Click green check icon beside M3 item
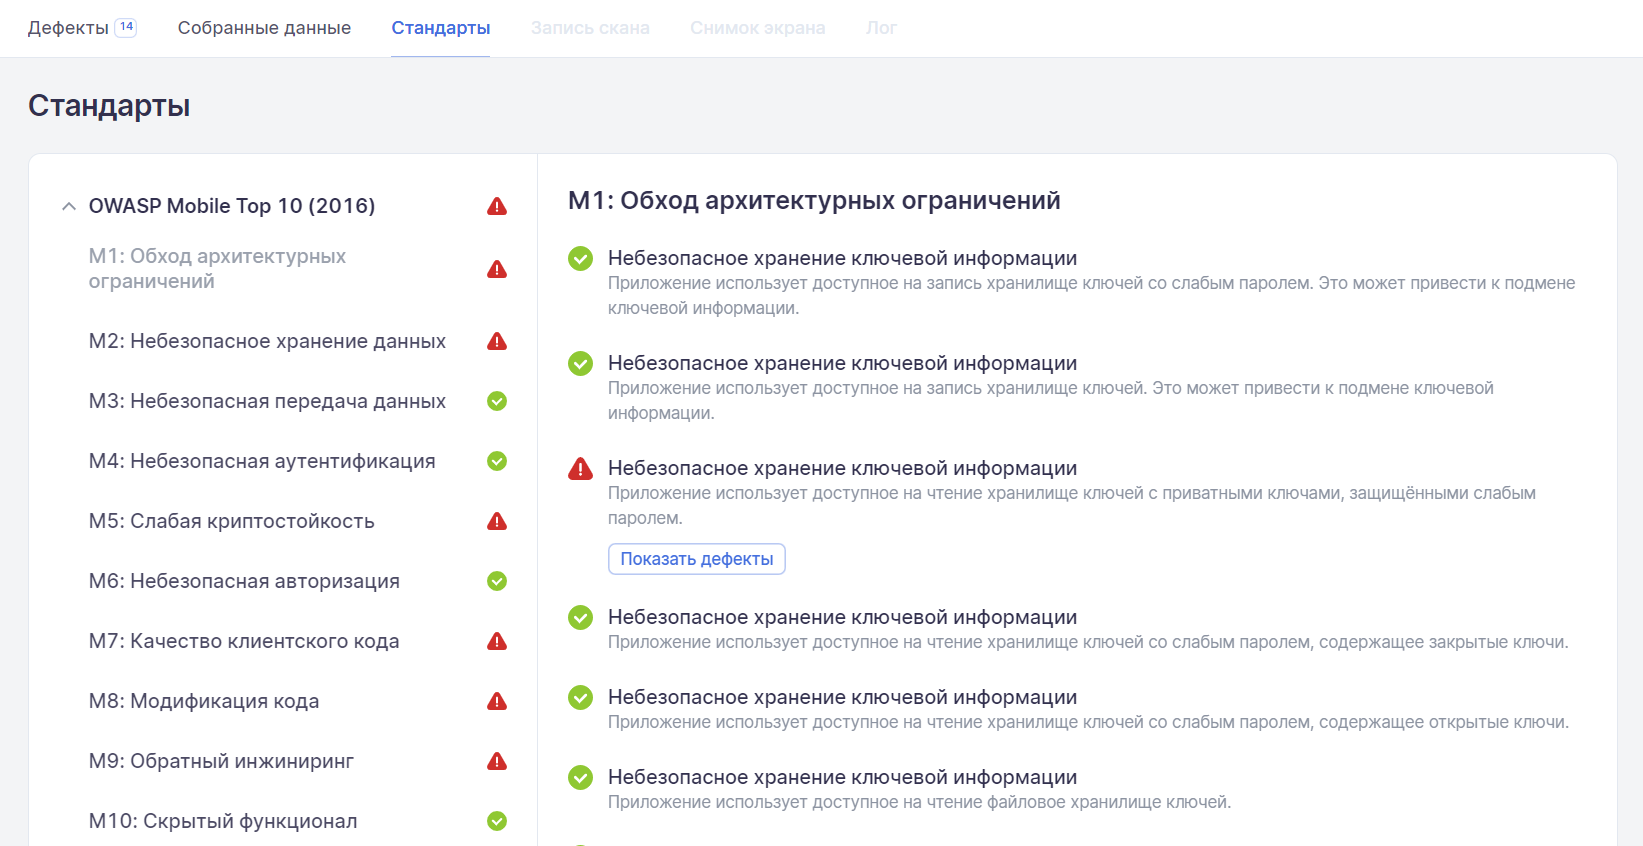 point(497,401)
